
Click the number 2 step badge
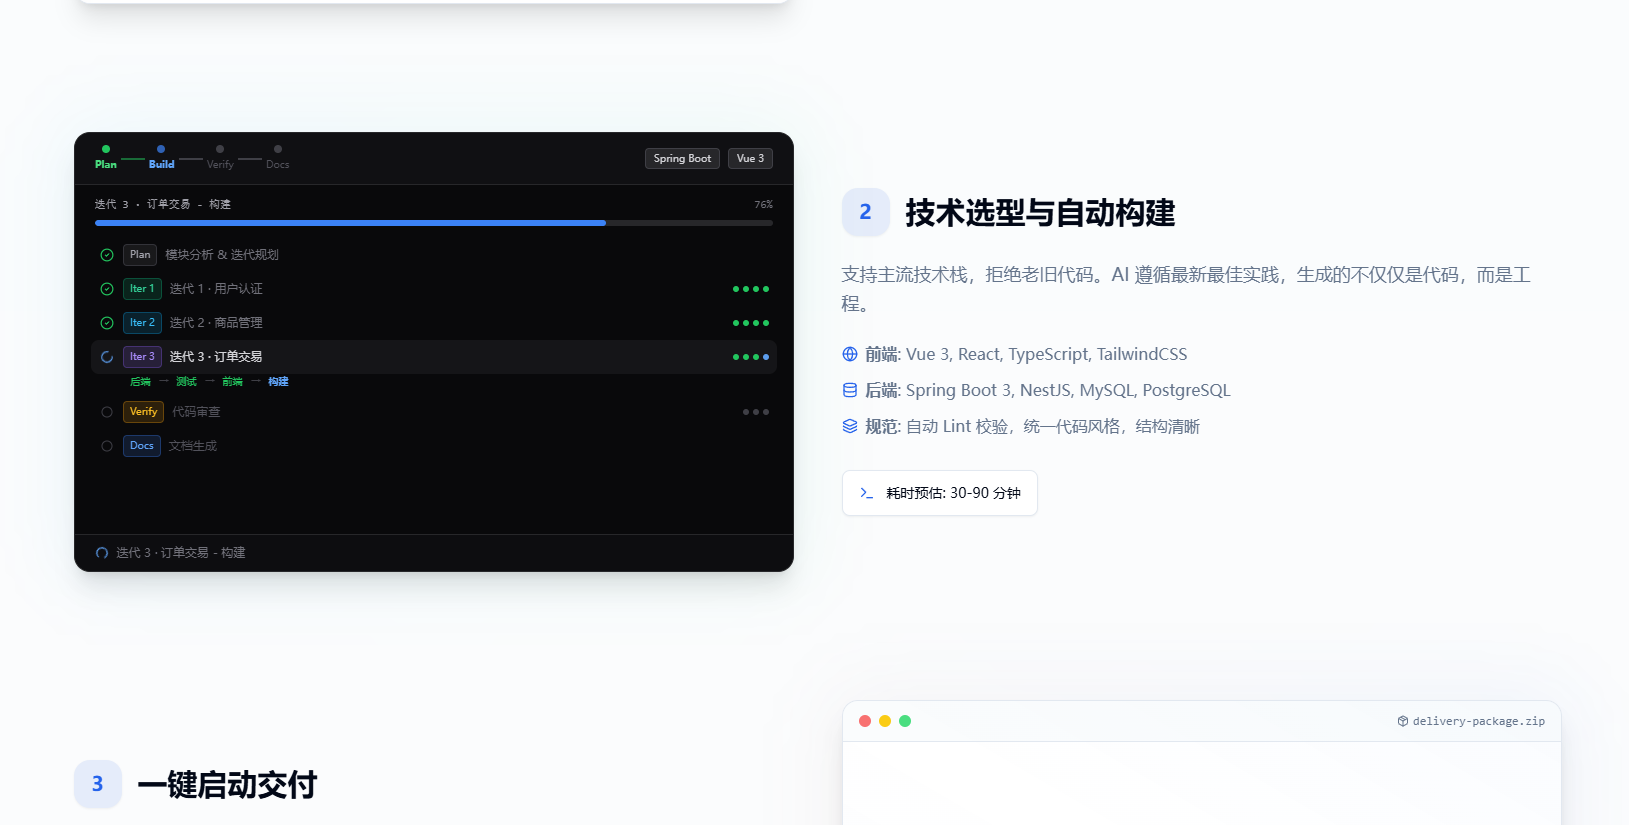866,212
